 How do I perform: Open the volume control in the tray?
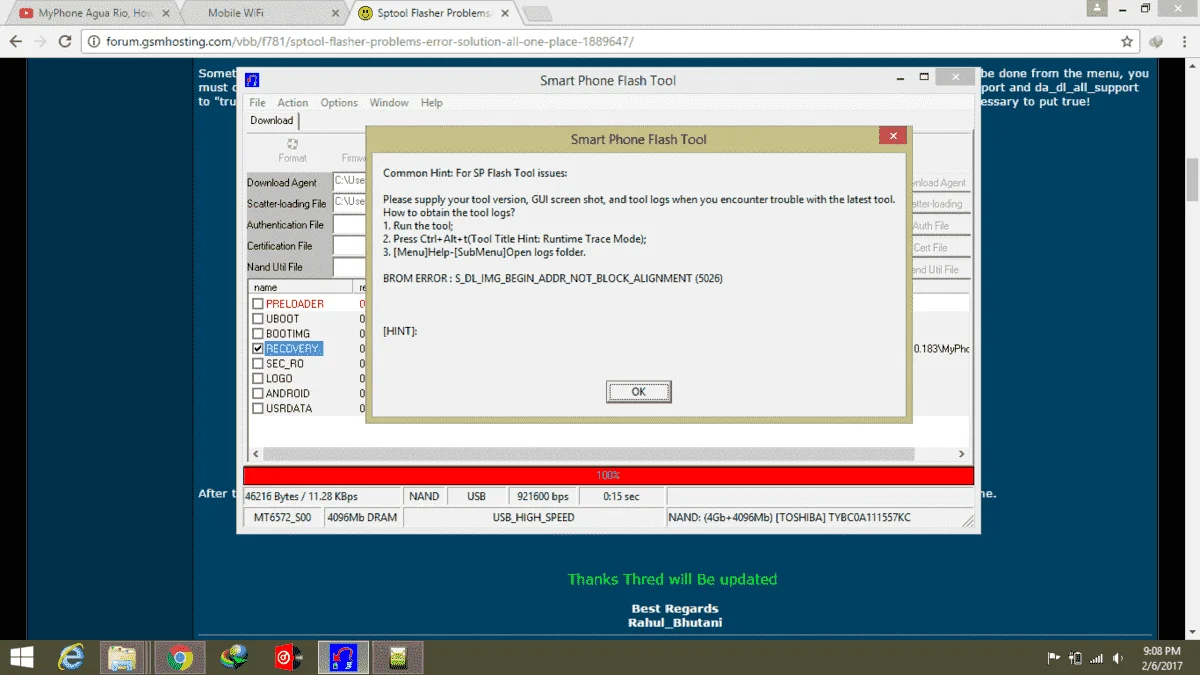[1117, 658]
